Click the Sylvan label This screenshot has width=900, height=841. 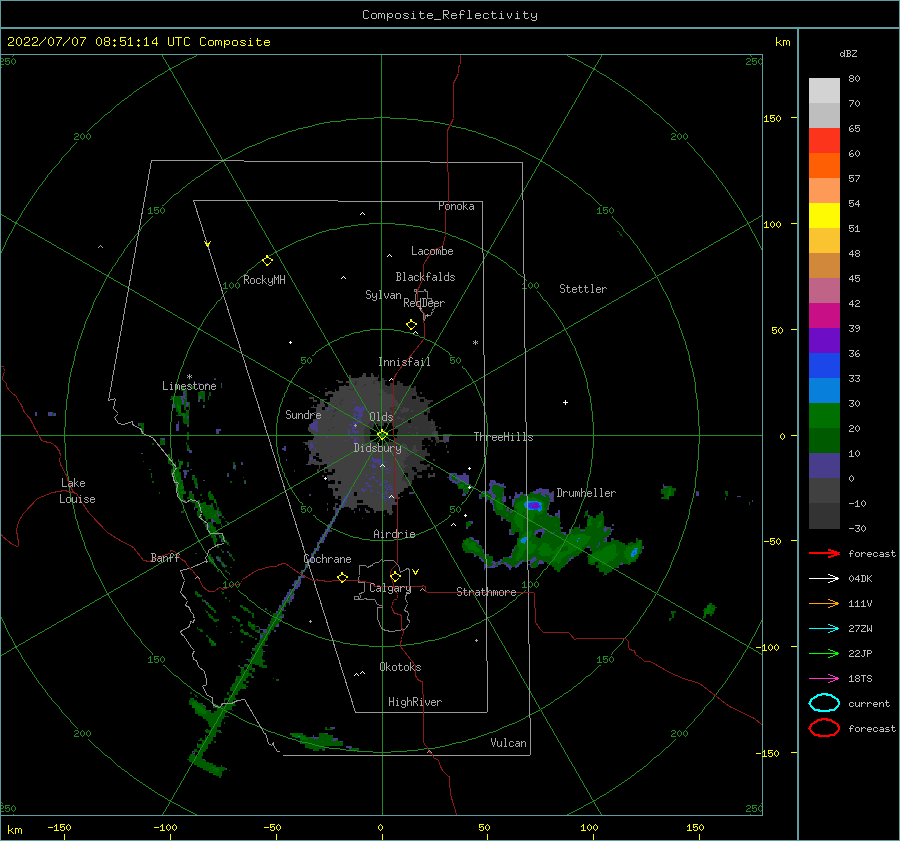[x=383, y=295]
